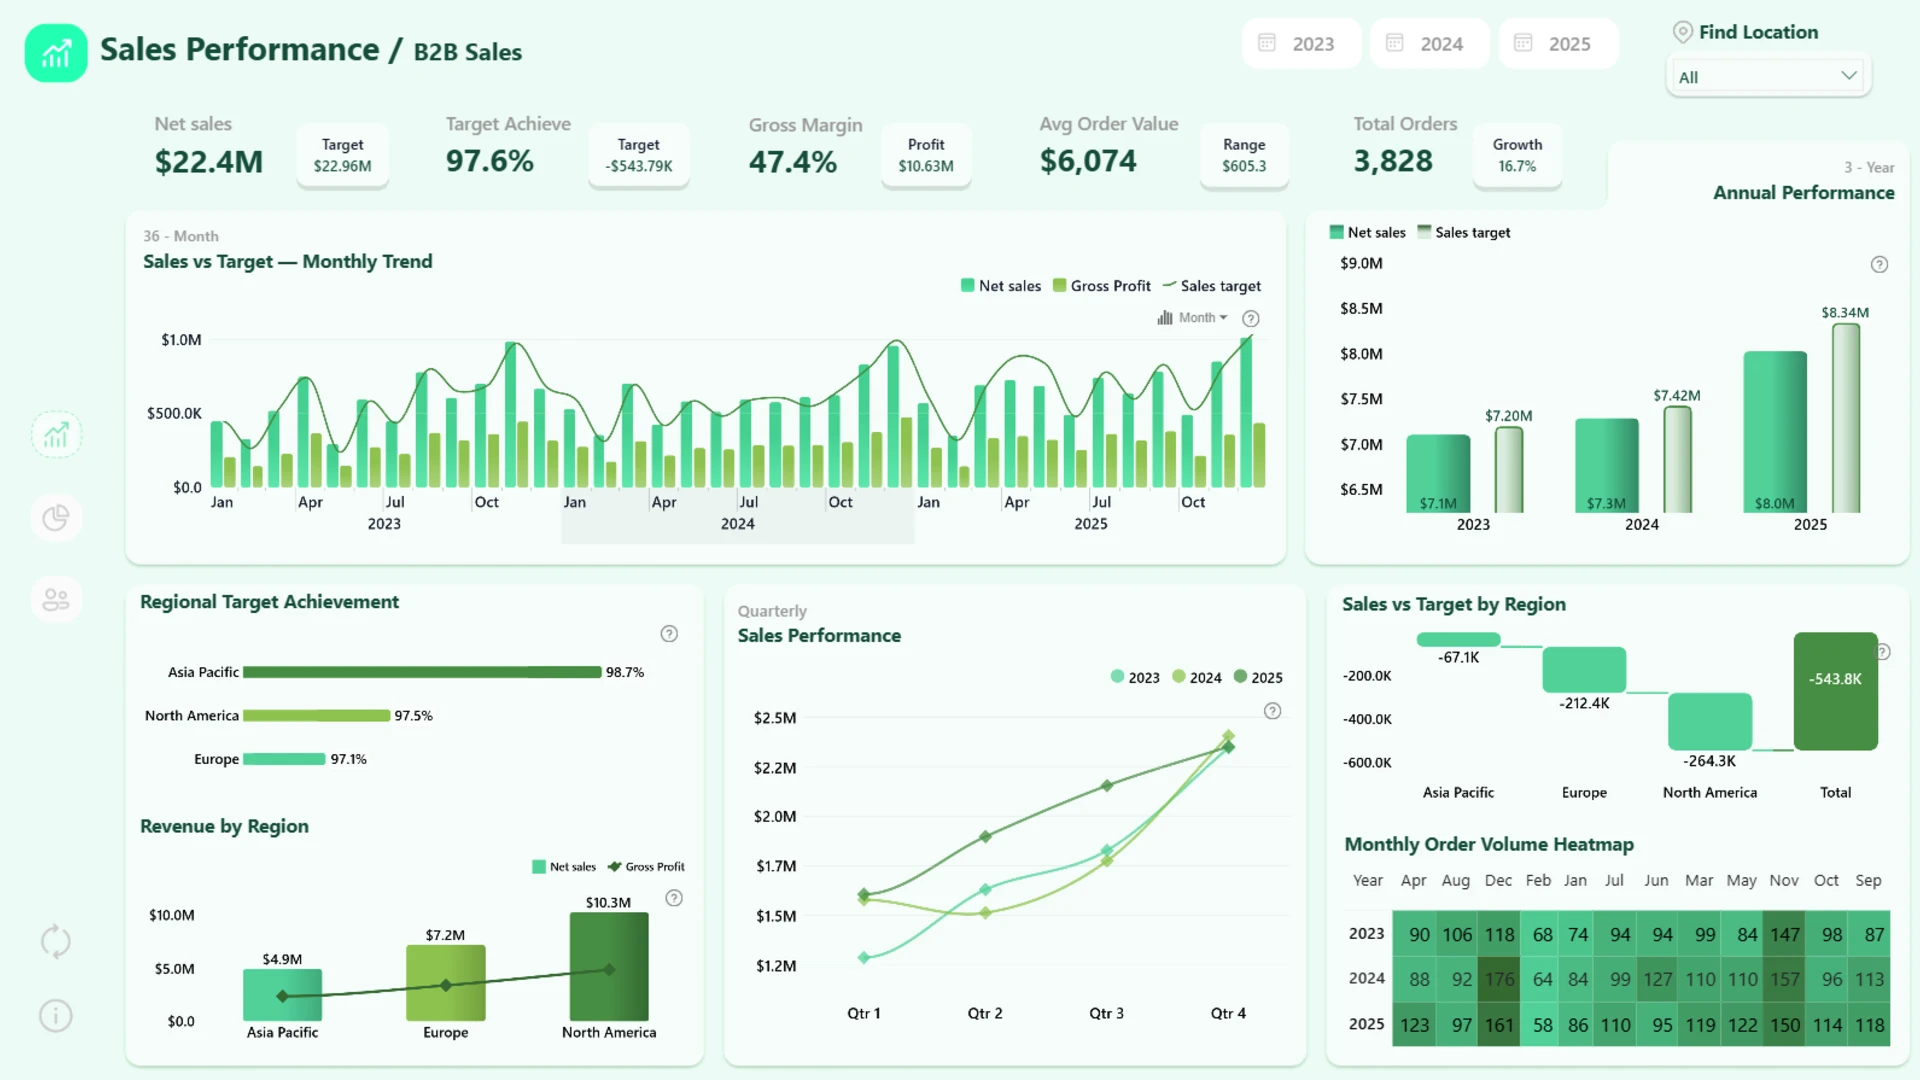Filter the dashboard to year 2025
This screenshot has height=1080, width=1920.
tap(1557, 43)
